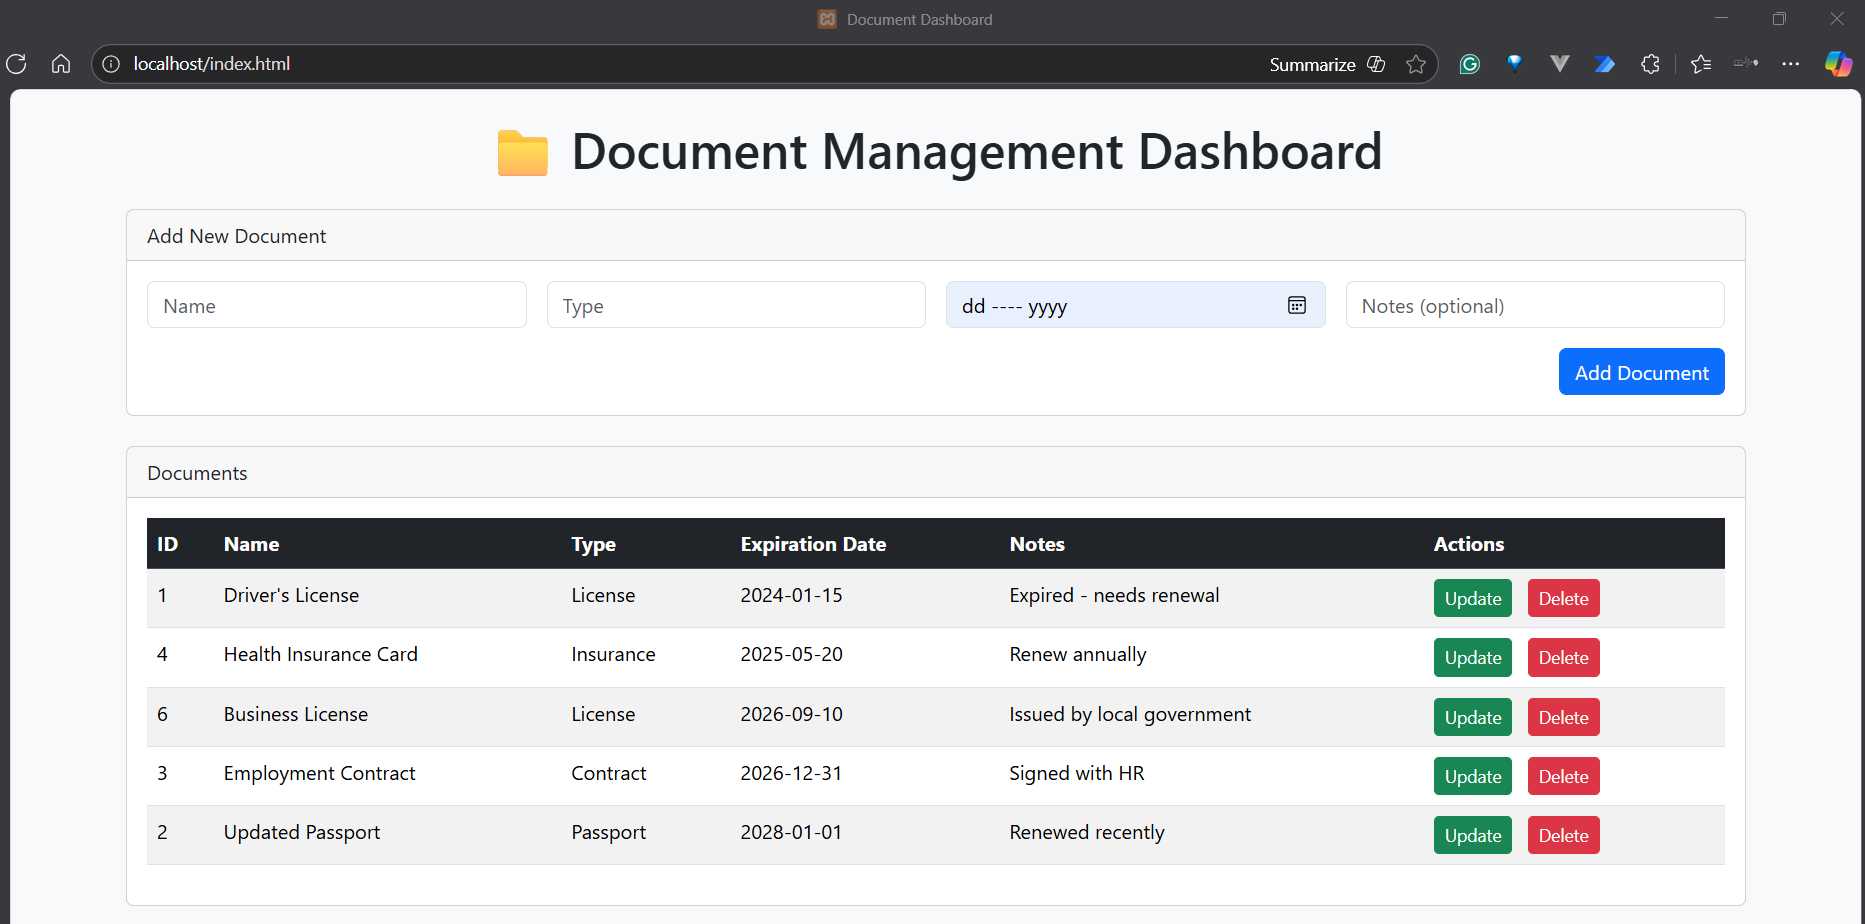Click the read aloud icon beside Favorites

[x=1746, y=64]
